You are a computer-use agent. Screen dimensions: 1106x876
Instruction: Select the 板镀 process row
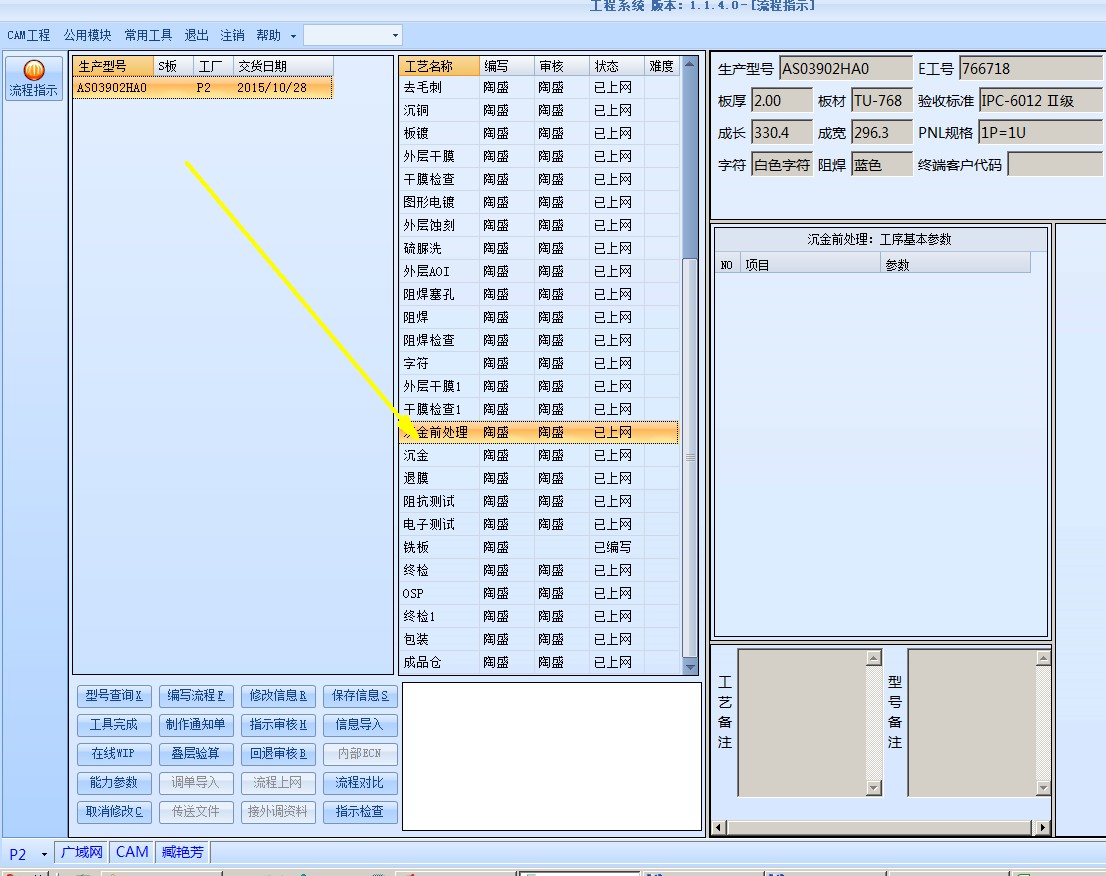539,133
